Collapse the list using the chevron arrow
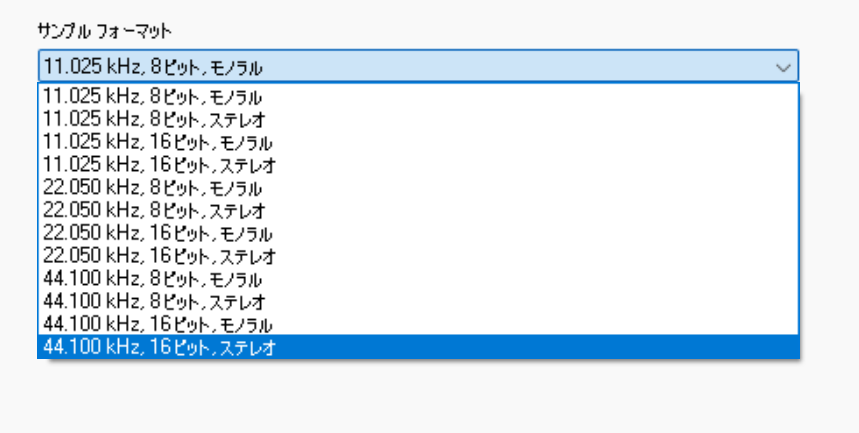This screenshot has width=859, height=433. pos(783,67)
